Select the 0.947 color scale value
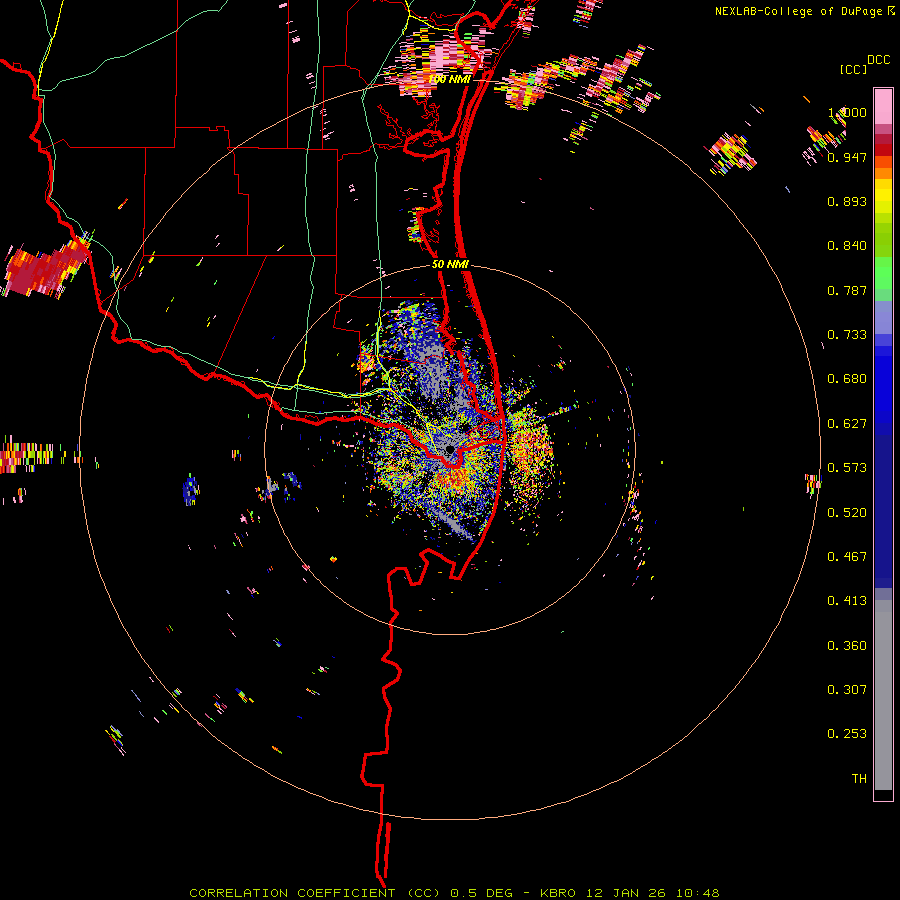 point(847,157)
